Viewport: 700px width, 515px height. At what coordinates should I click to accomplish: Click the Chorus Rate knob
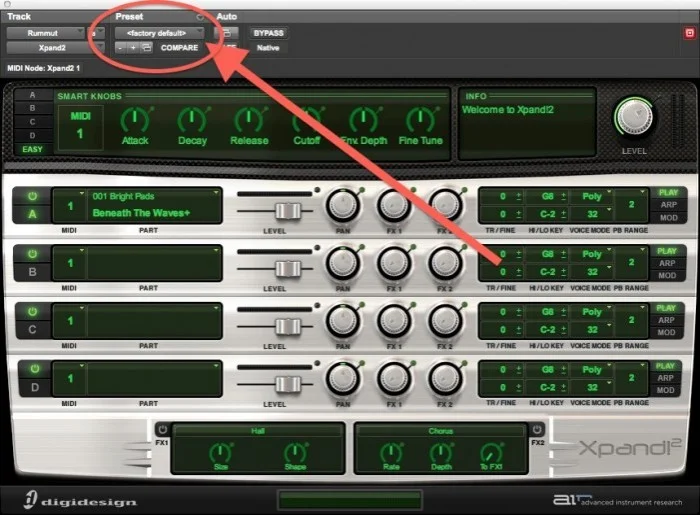click(x=391, y=453)
